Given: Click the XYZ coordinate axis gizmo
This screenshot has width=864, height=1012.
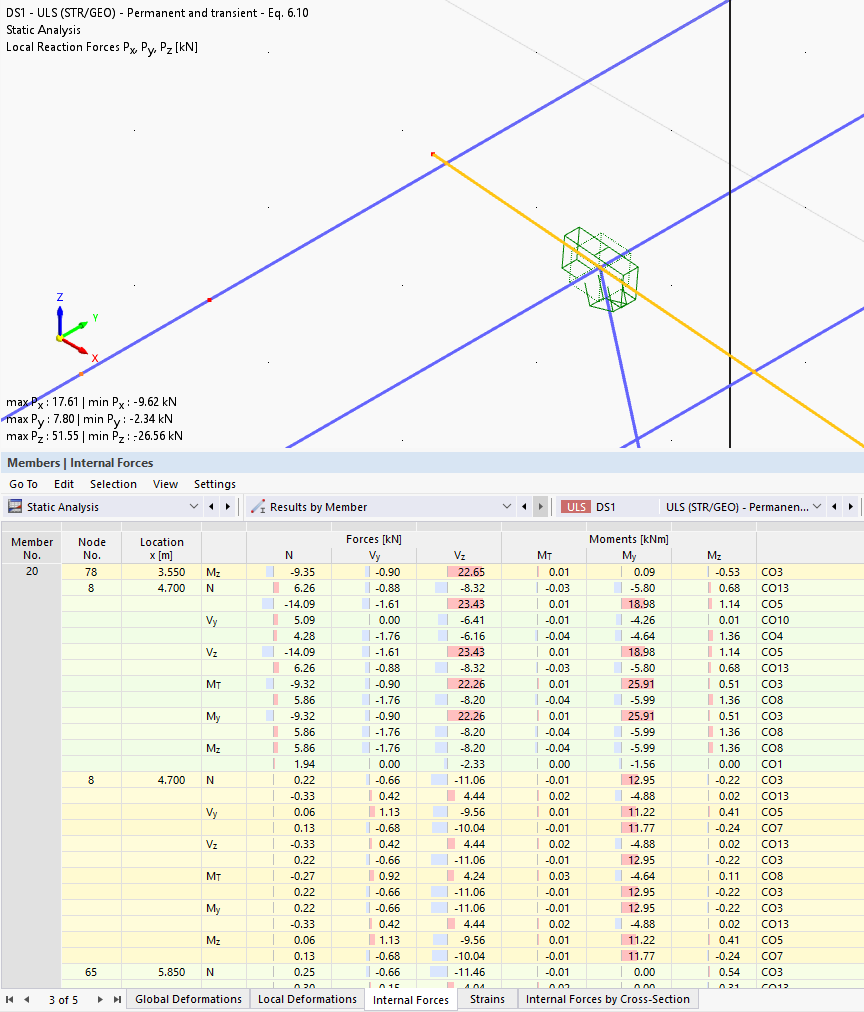Looking at the screenshot, I should pos(68,331).
